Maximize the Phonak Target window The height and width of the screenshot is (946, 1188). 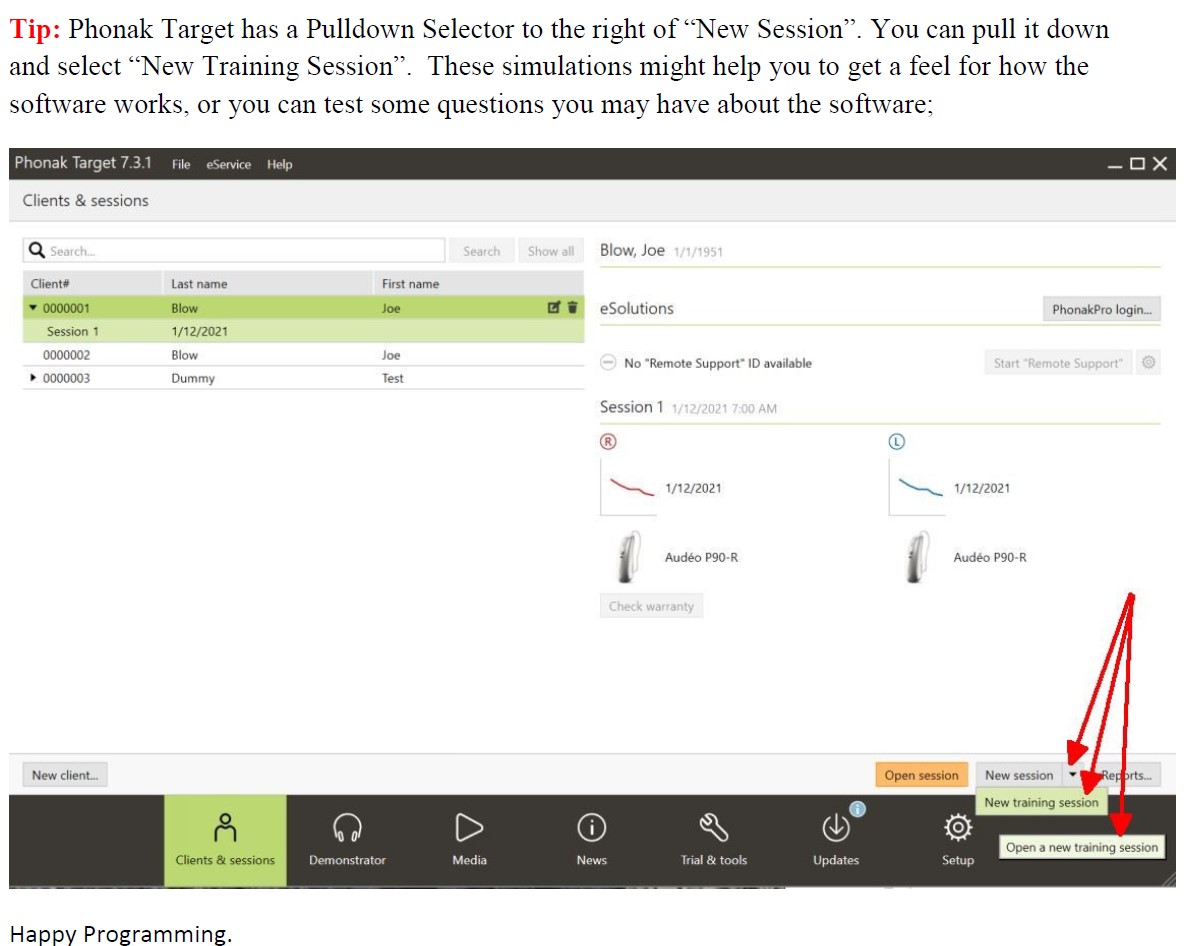tap(1137, 164)
